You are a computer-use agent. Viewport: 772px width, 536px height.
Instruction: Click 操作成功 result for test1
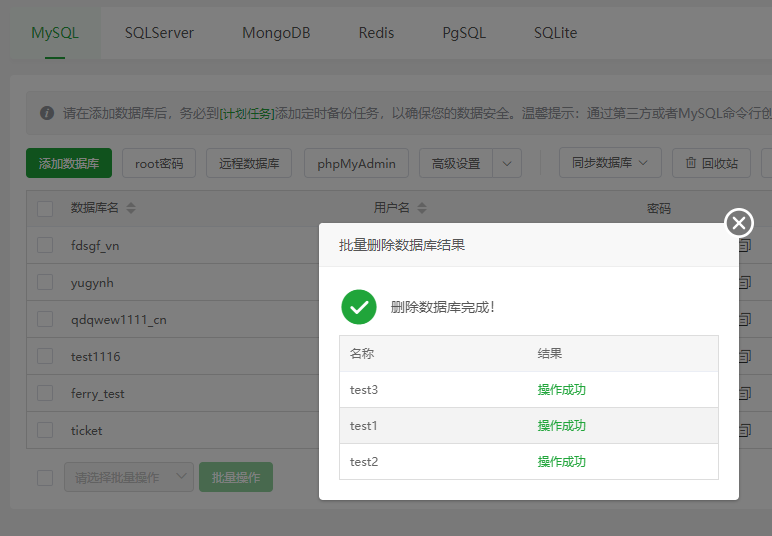point(562,426)
